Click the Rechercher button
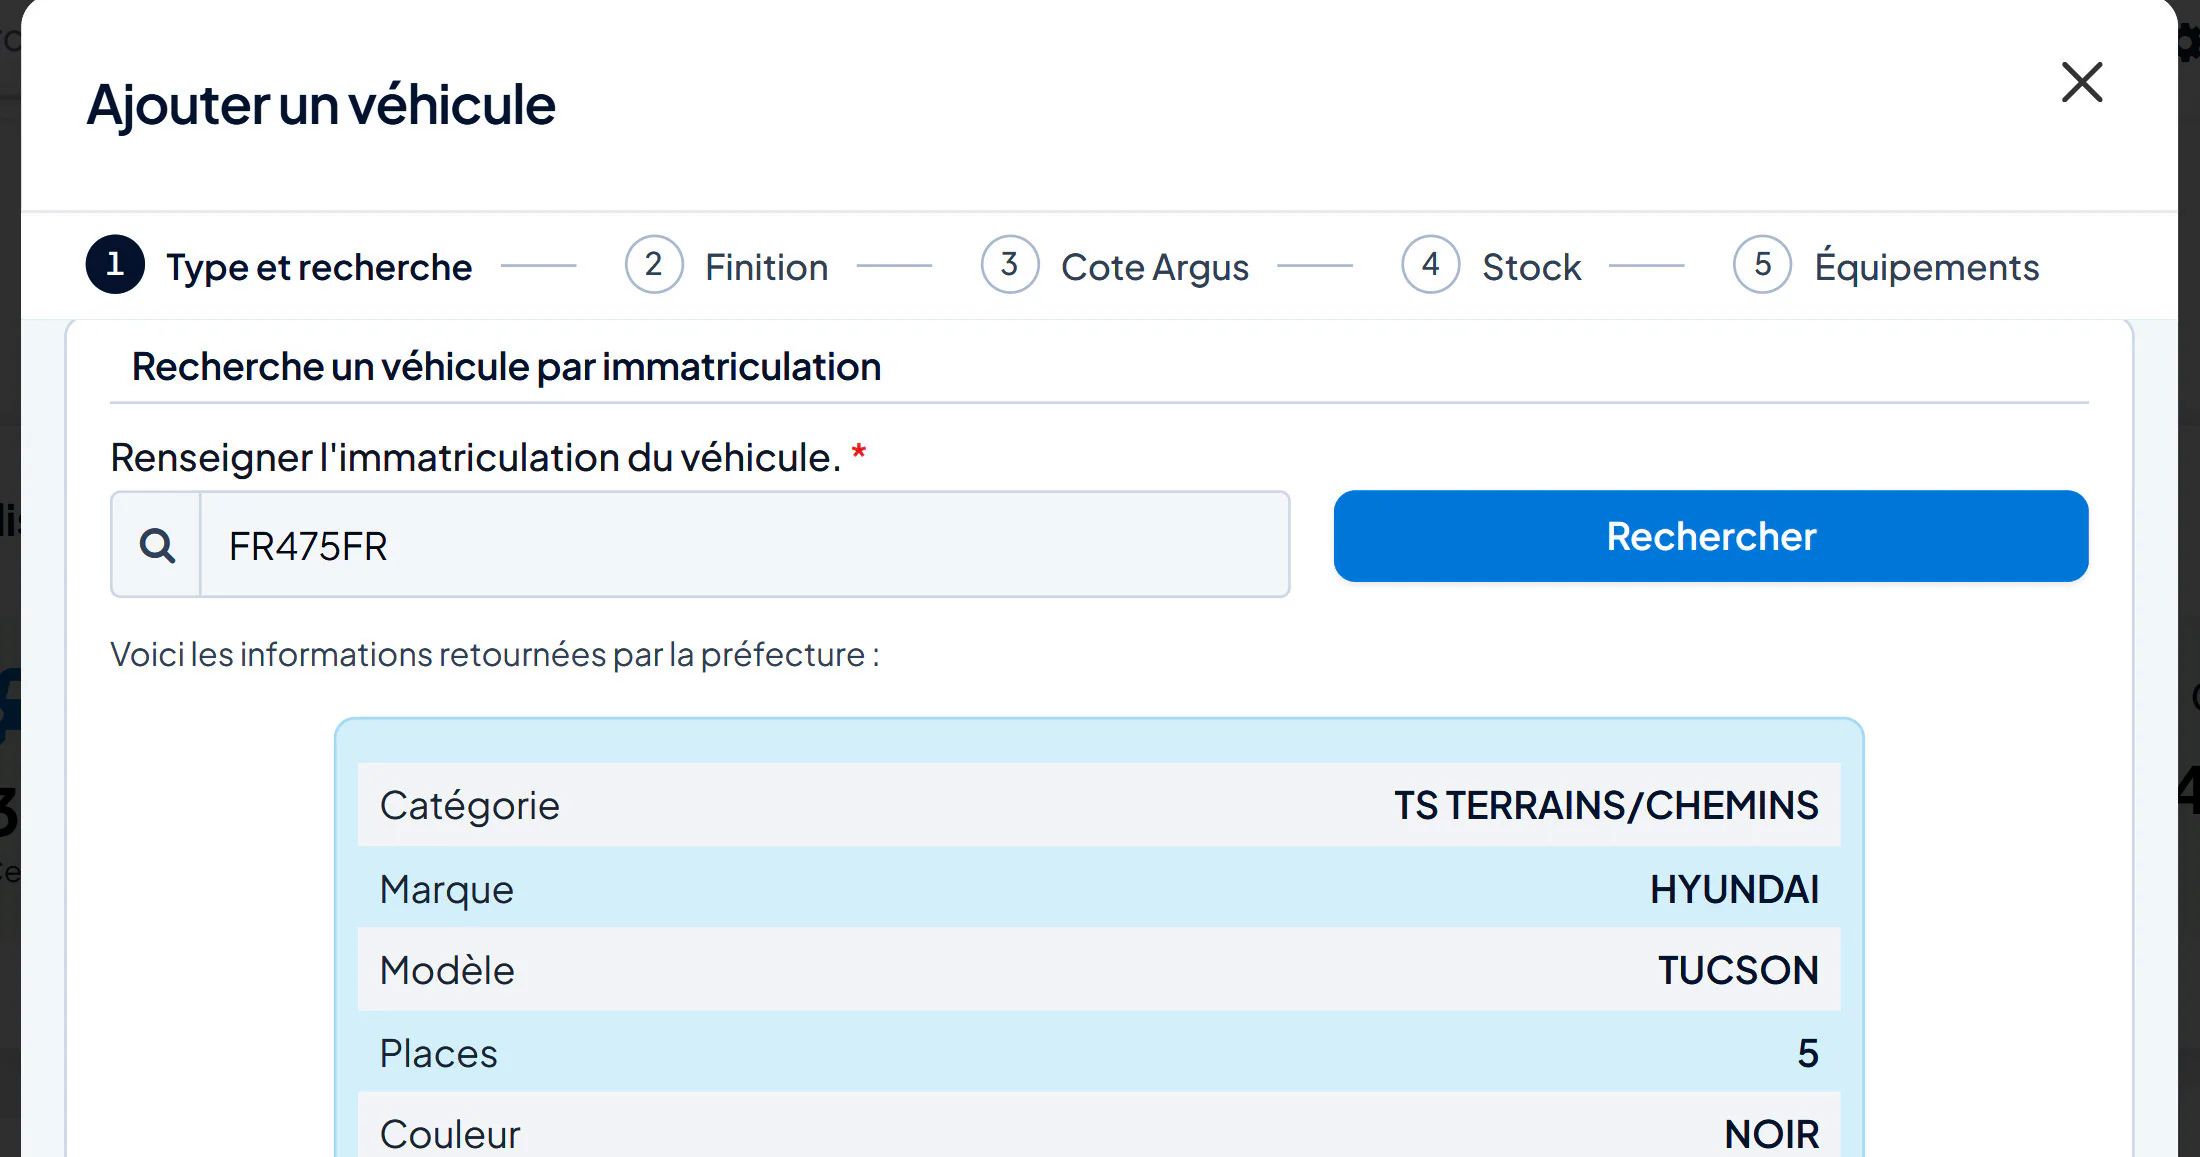 [1711, 536]
